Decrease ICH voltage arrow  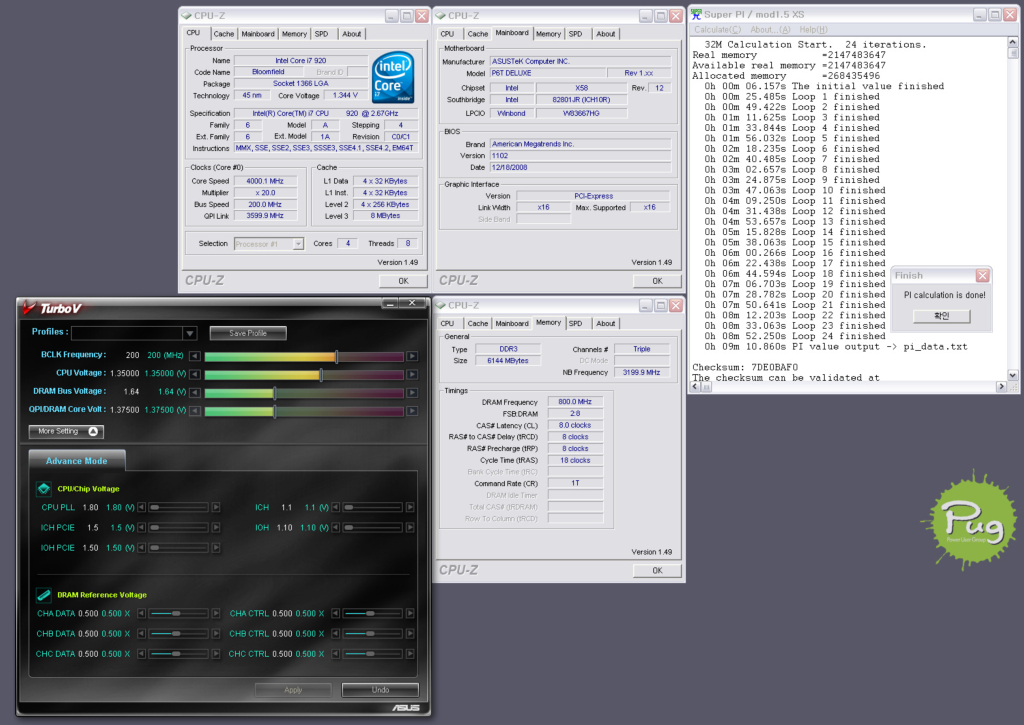(336, 508)
